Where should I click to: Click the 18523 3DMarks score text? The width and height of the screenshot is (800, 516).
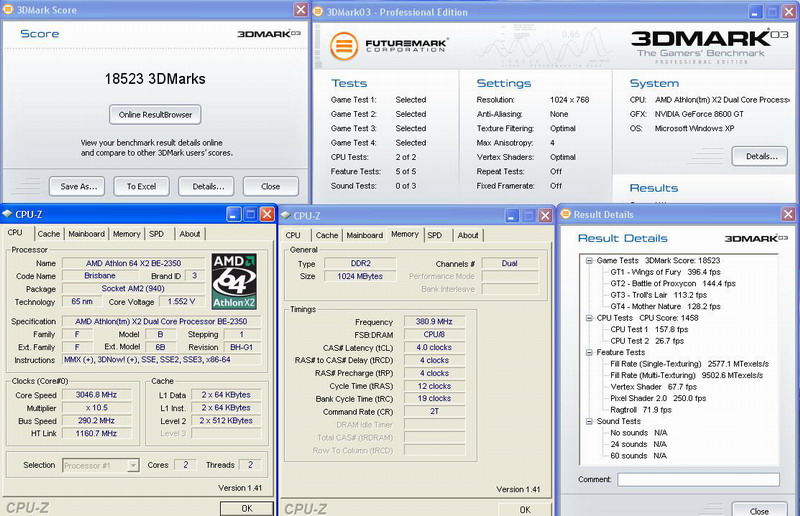pyautogui.click(x=155, y=79)
